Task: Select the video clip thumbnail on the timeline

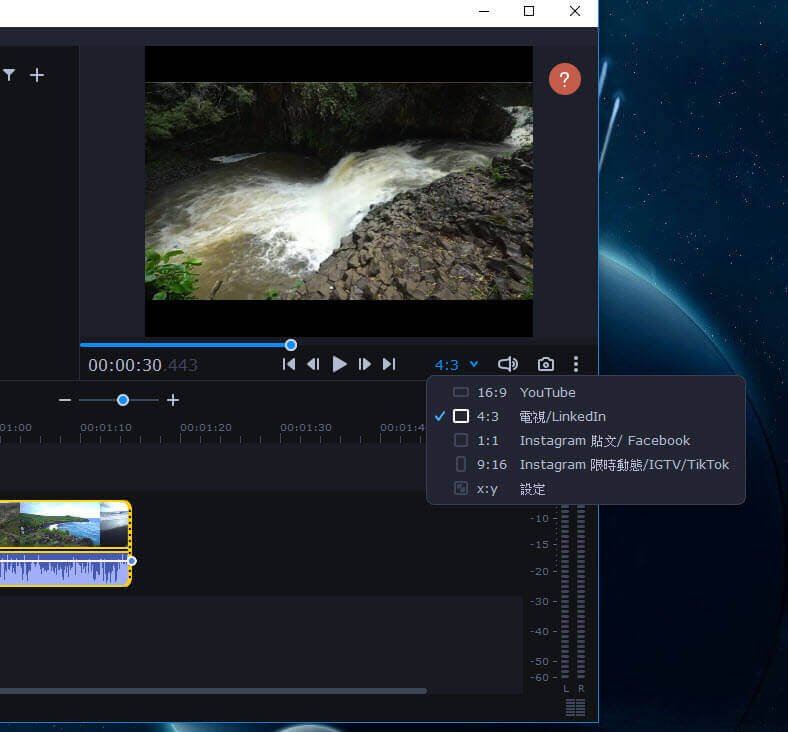Action: pos(64,524)
